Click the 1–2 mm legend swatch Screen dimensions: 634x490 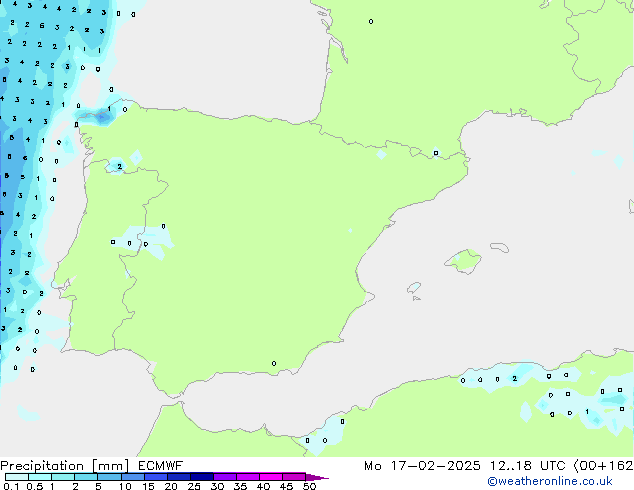click(63, 477)
